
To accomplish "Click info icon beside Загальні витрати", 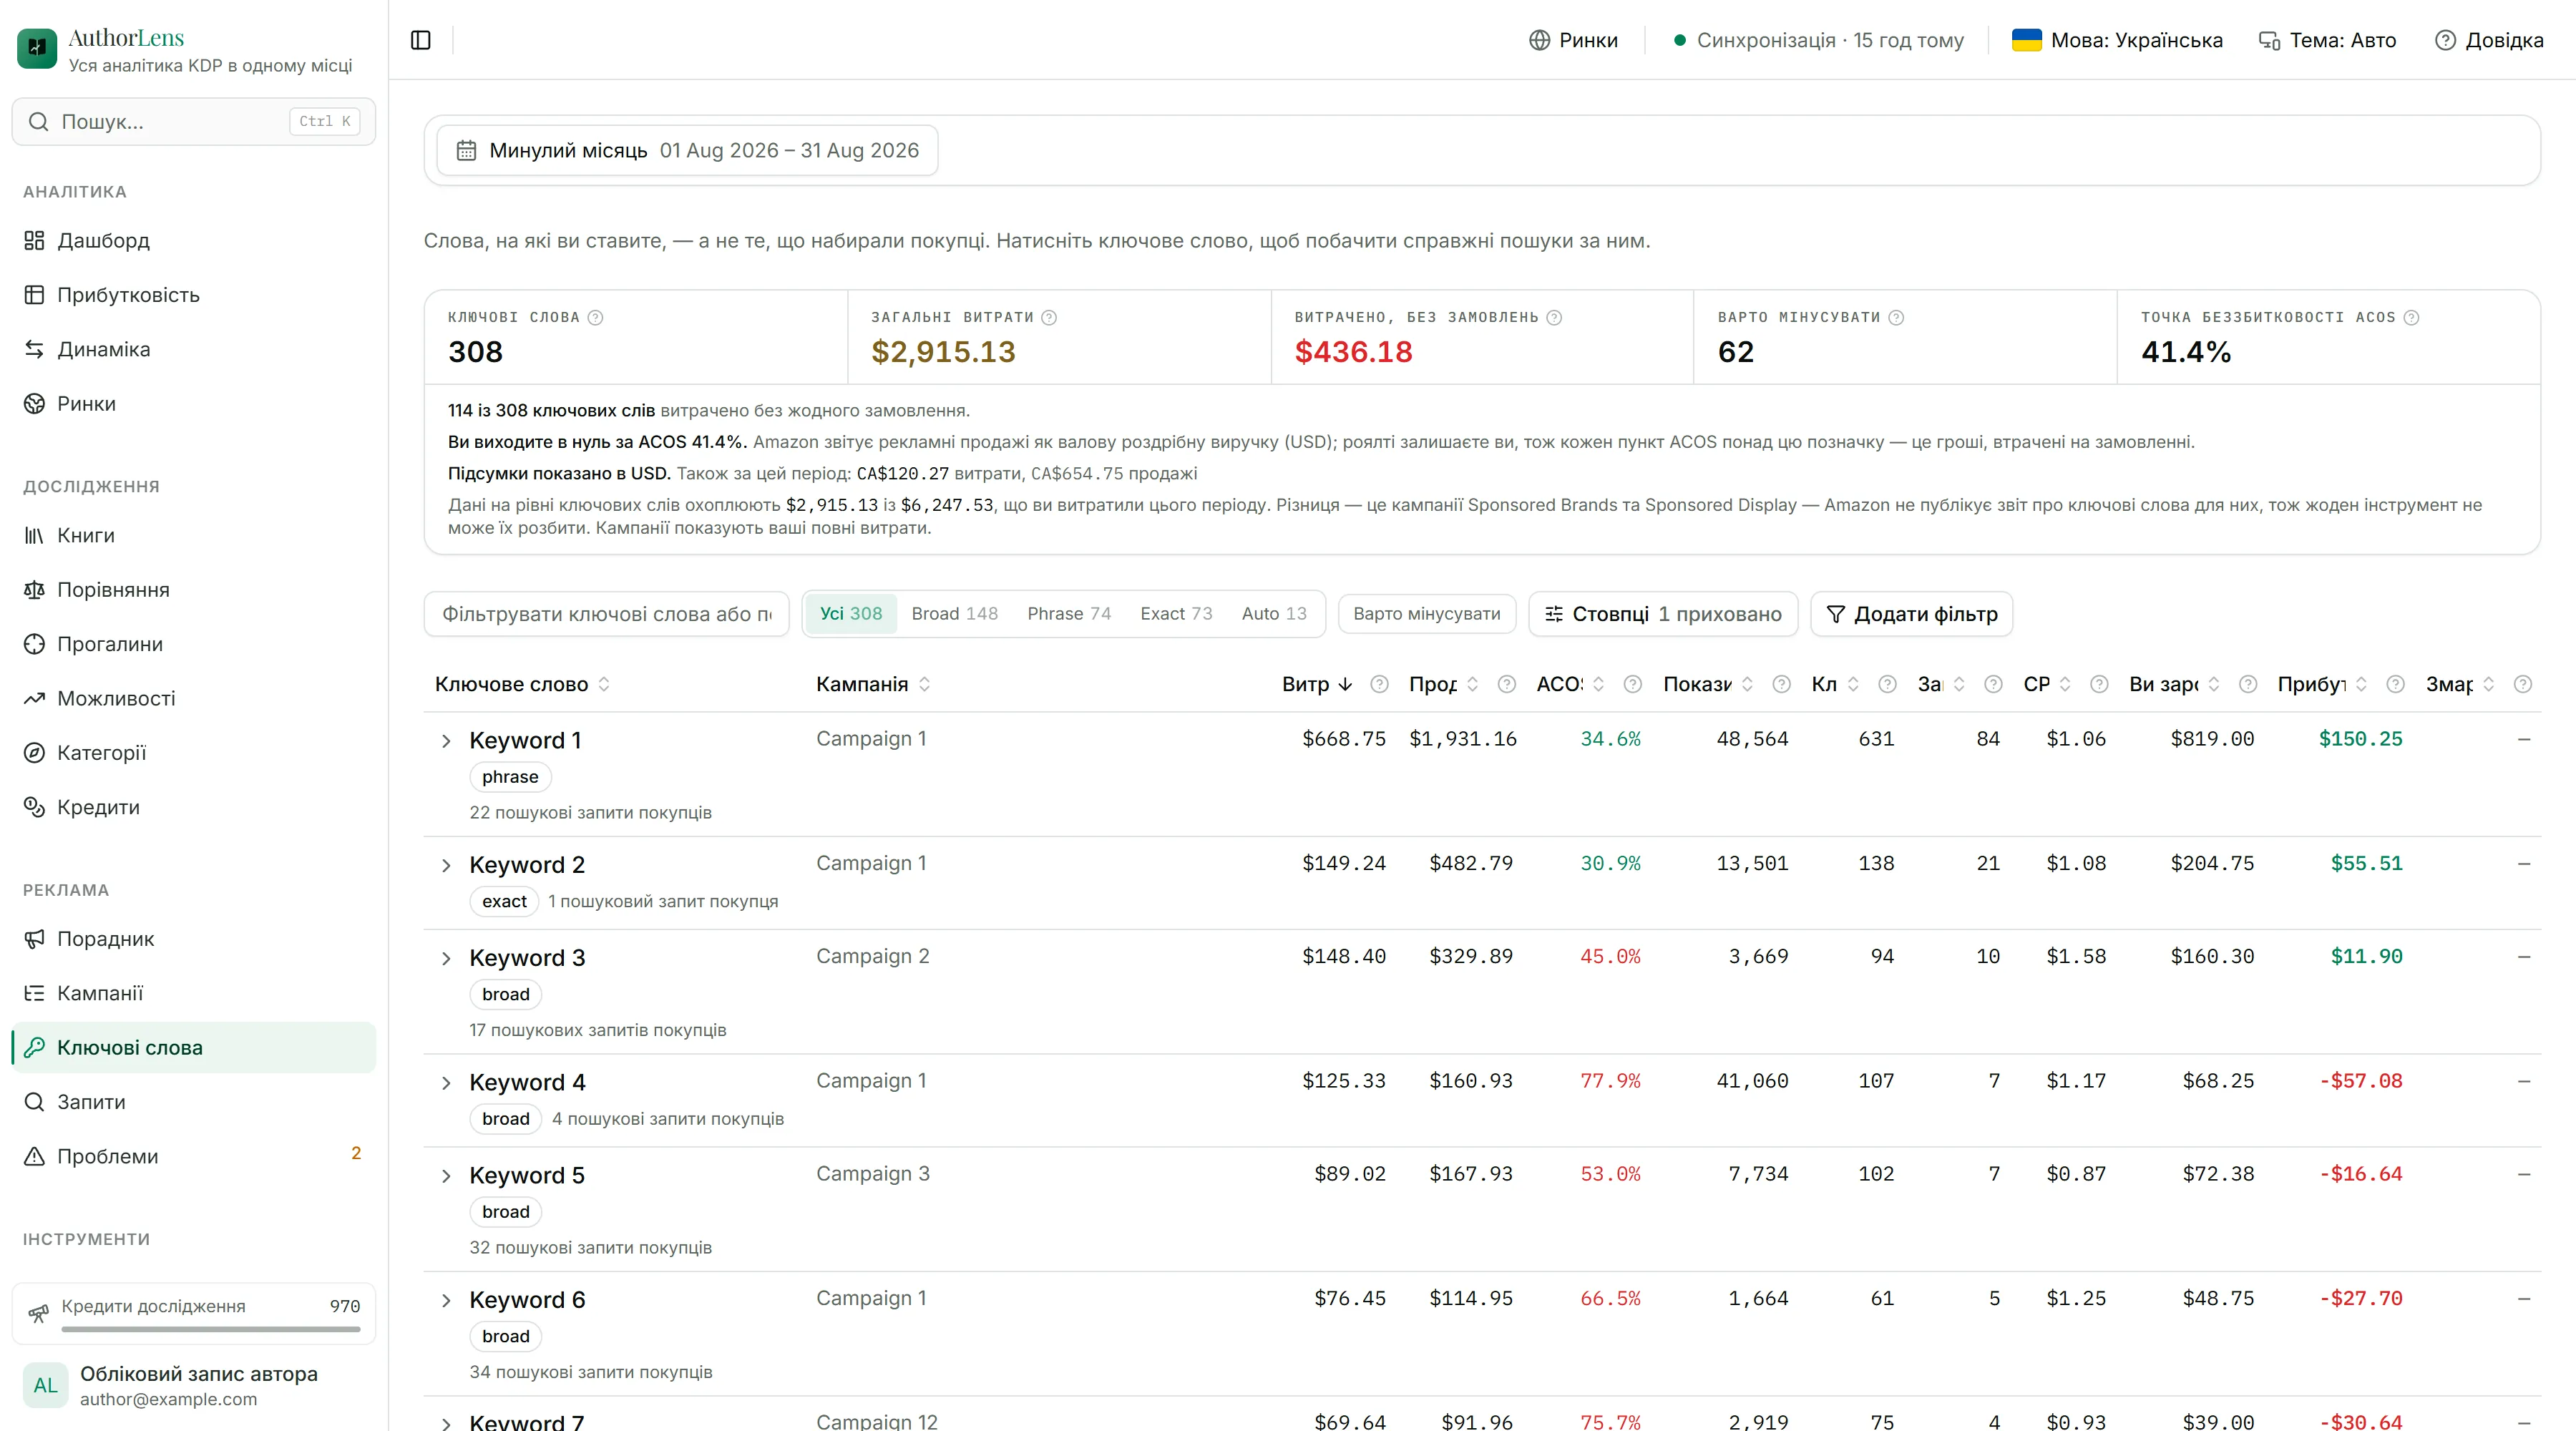I will 1049,317.
